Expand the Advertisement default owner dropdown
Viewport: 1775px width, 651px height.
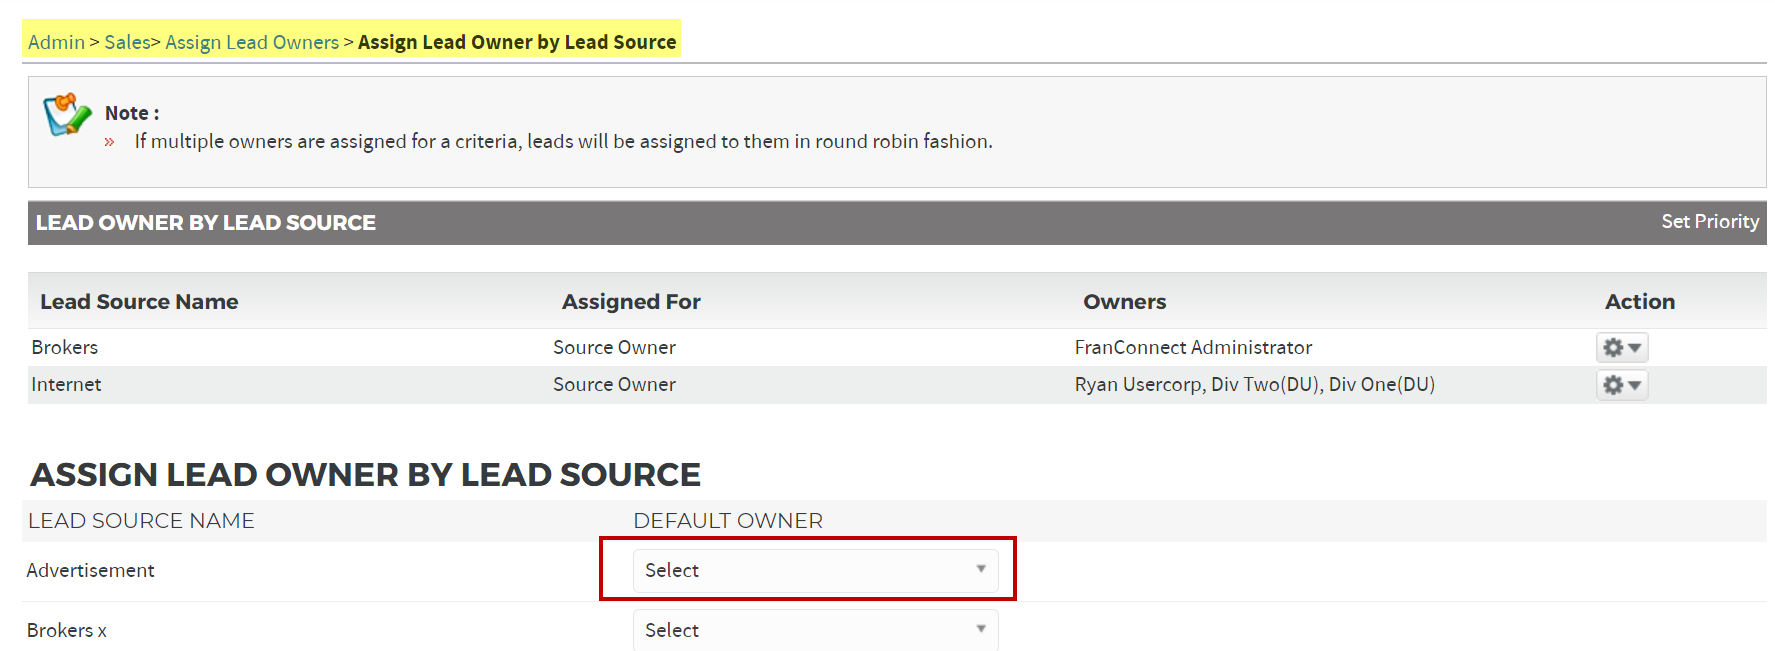coord(815,570)
